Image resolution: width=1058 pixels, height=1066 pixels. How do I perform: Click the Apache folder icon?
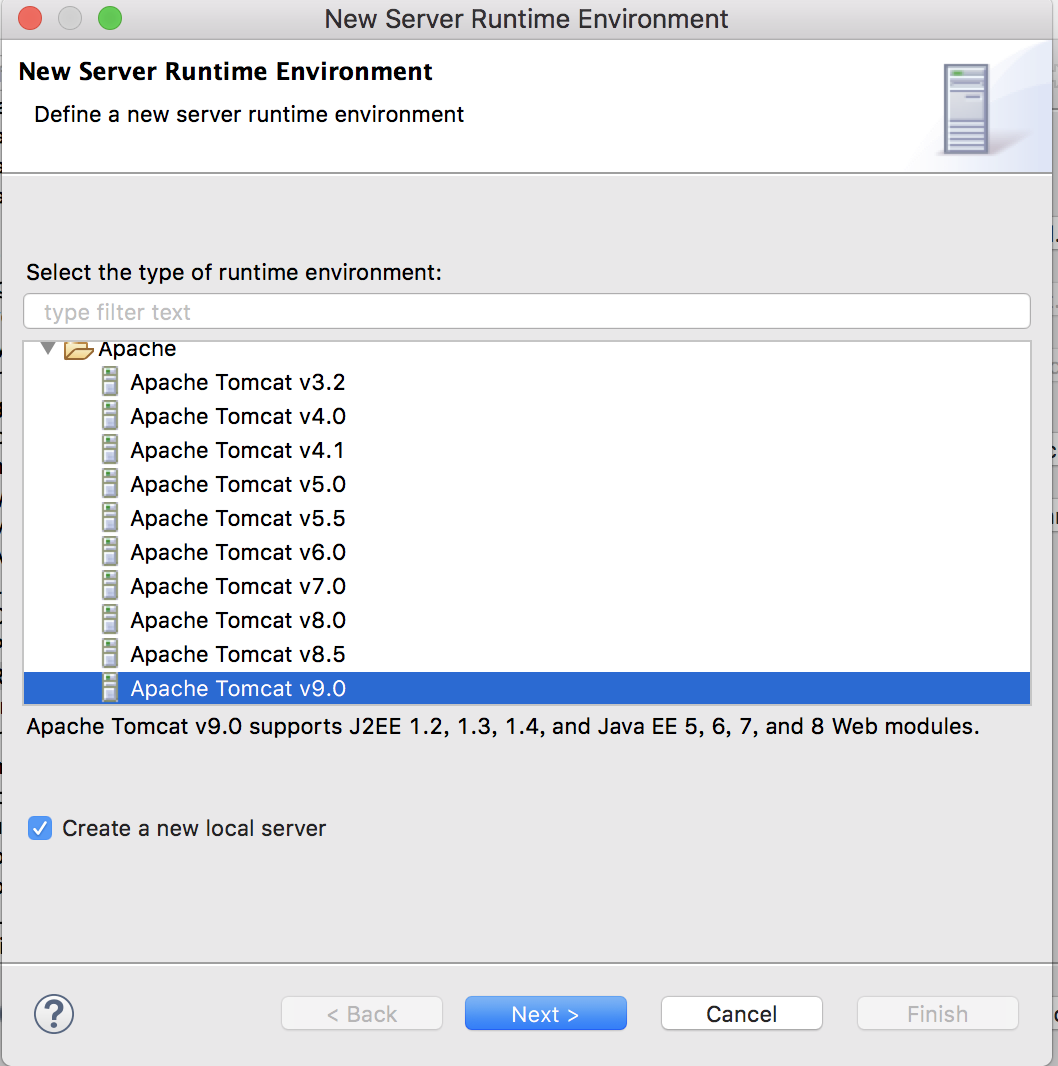[78, 349]
